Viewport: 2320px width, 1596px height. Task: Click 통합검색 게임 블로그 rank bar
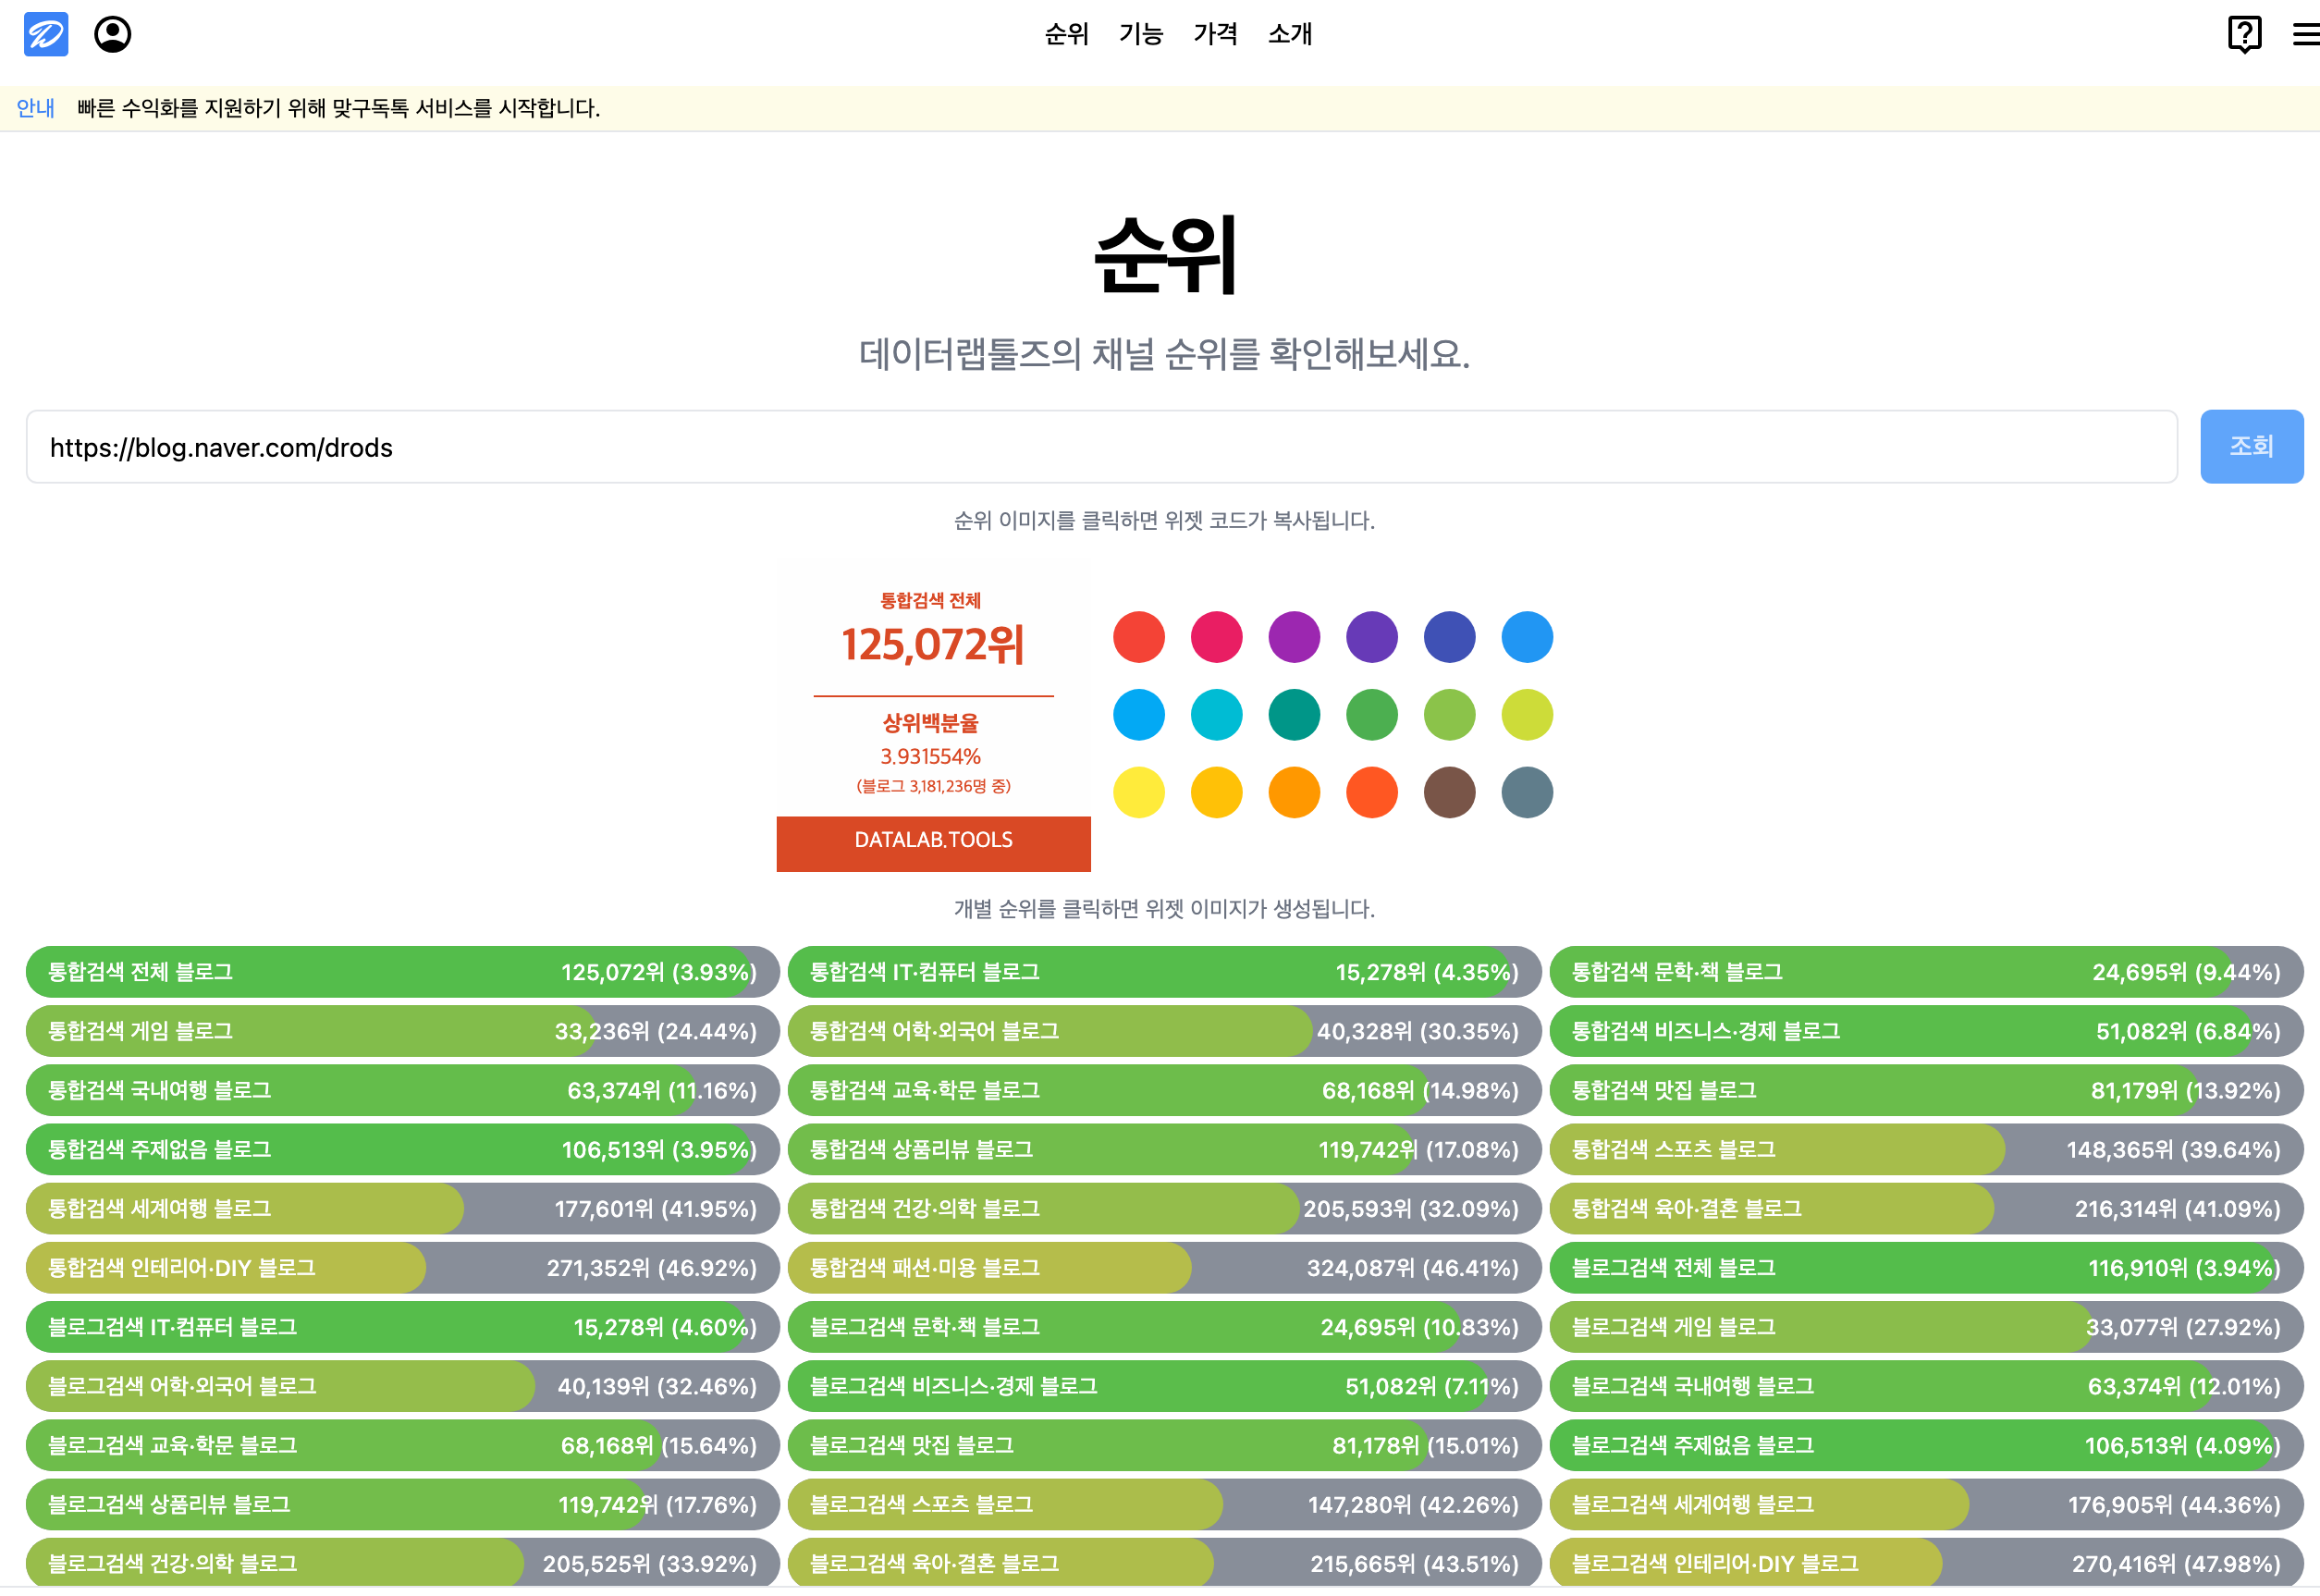[402, 1031]
